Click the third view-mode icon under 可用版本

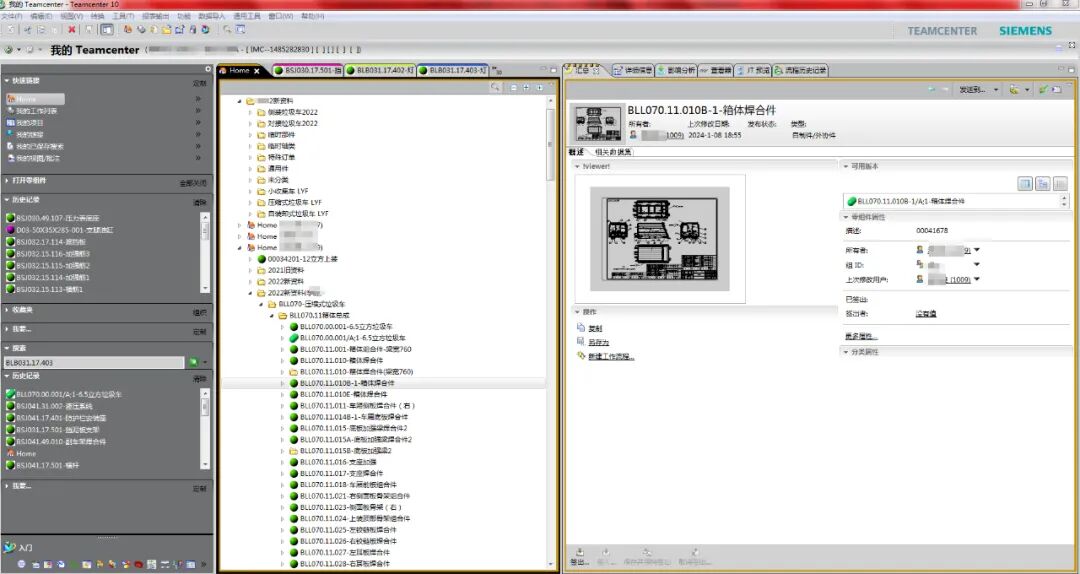point(1060,183)
